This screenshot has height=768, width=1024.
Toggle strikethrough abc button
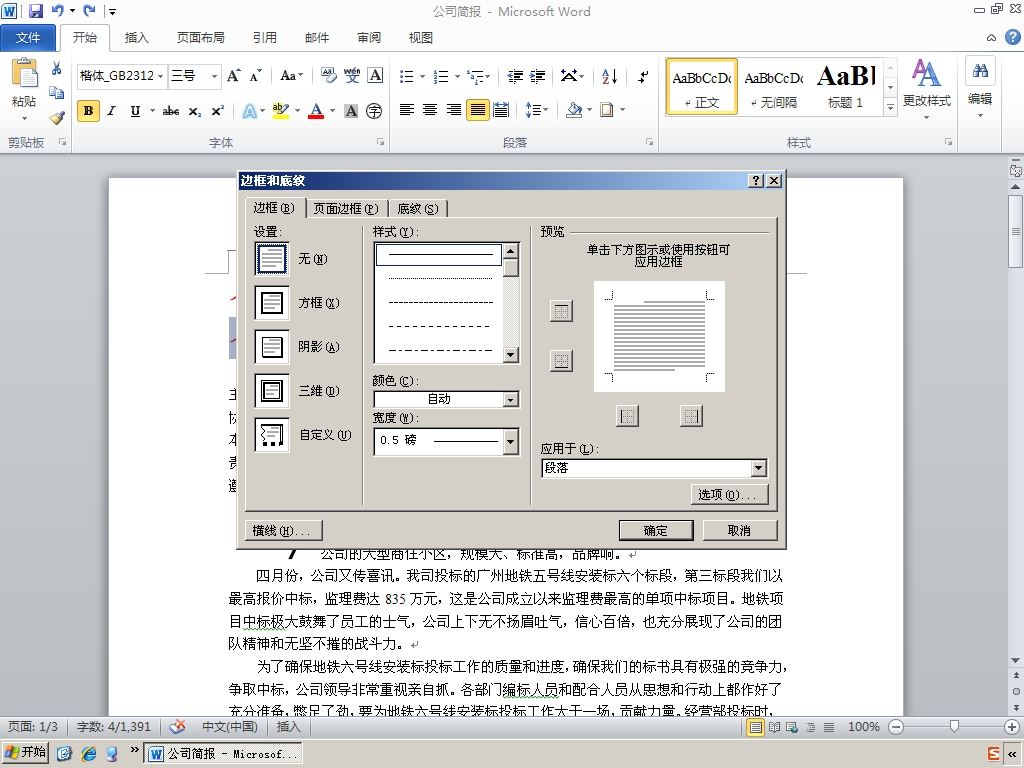click(170, 111)
